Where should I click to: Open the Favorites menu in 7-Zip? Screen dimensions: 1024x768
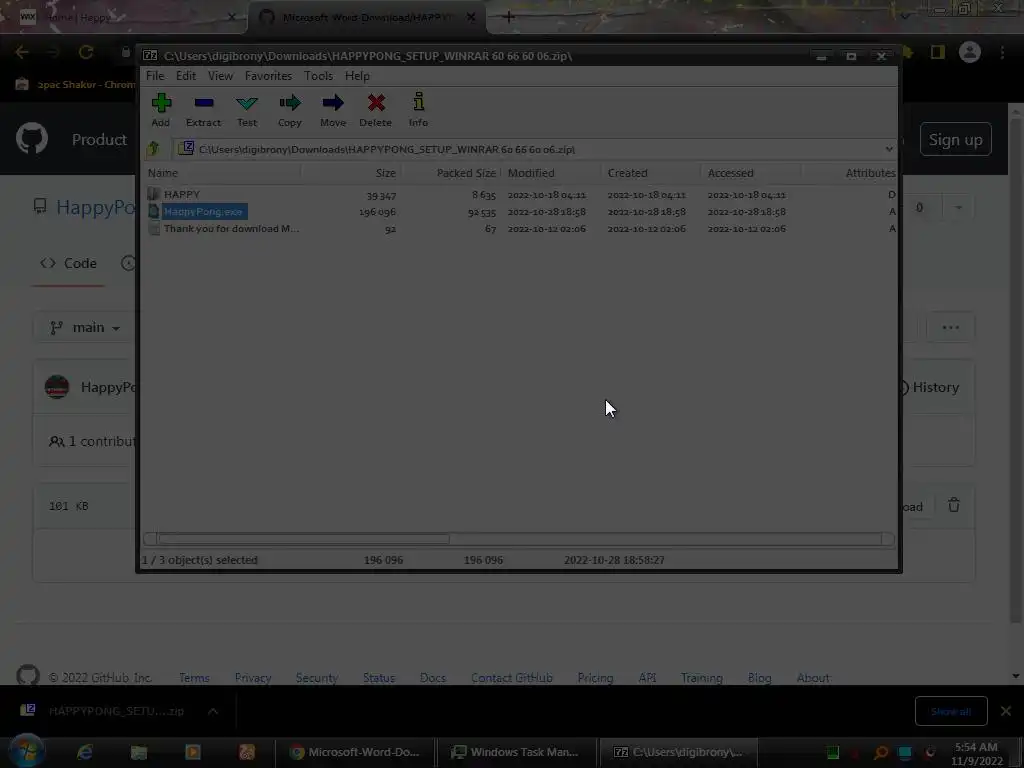pyautogui.click(x=268, y=76)
